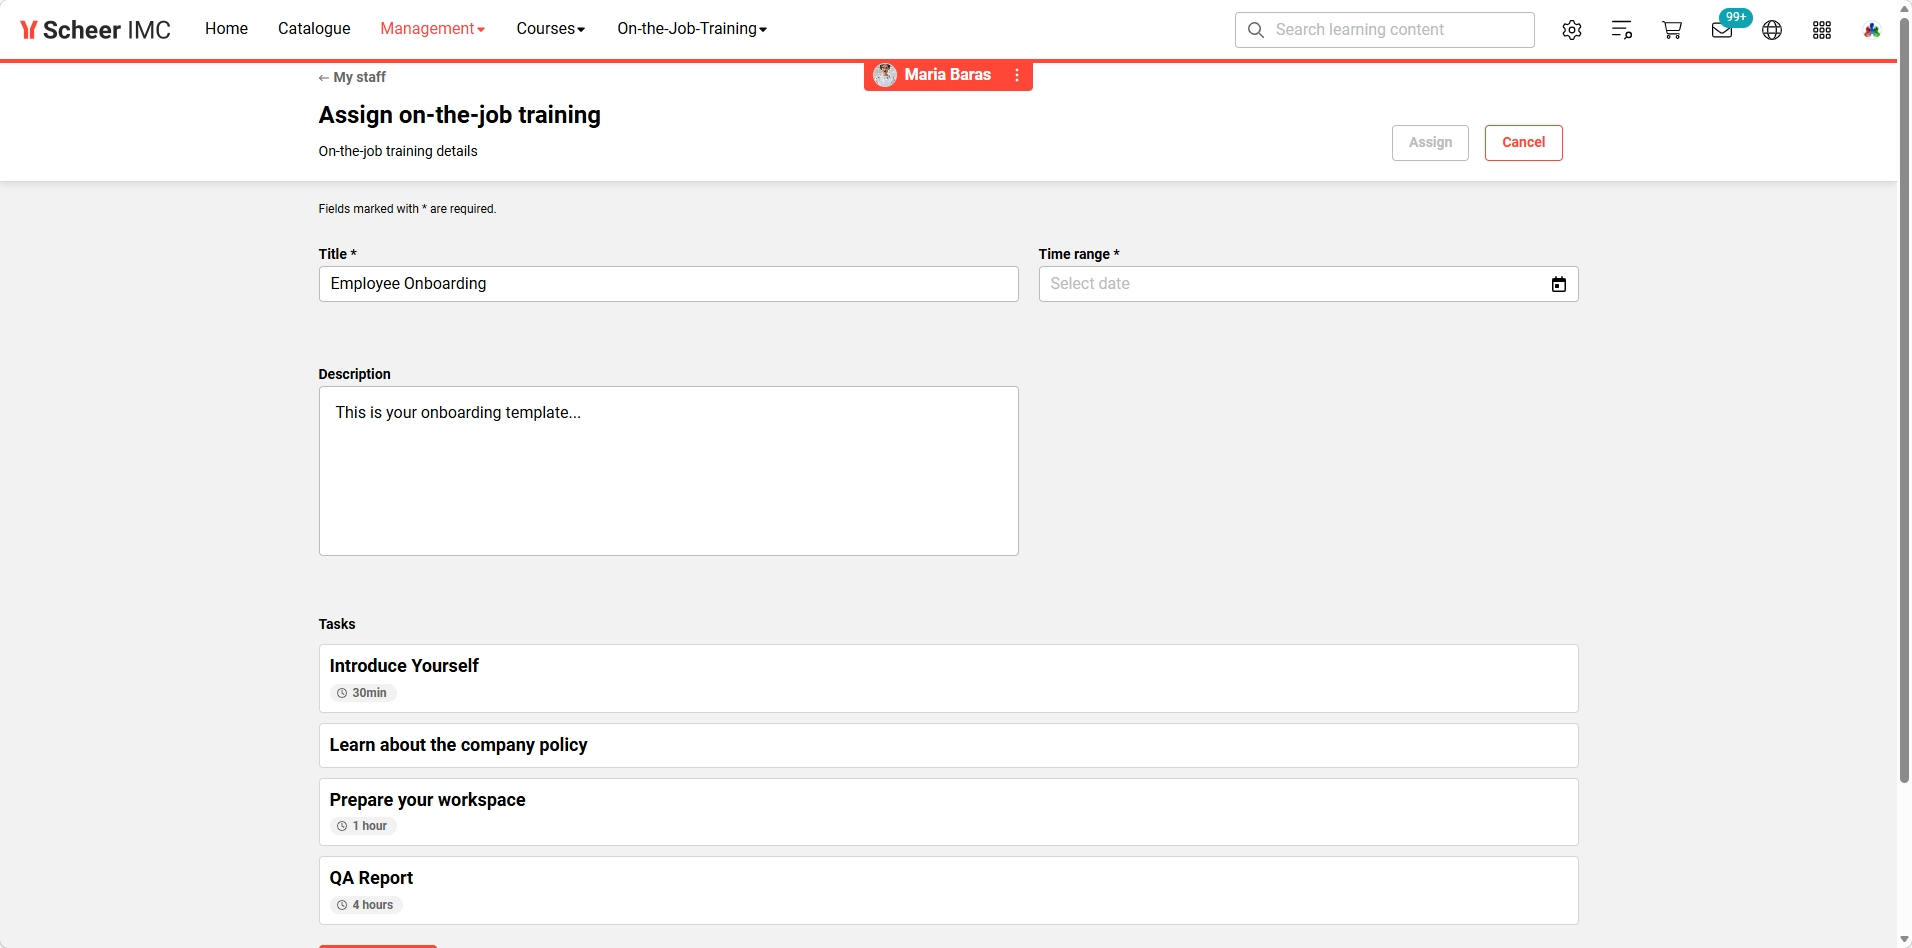Select the Introduce Yourself task
This screenshot has width=1912, height=948.
[948, 679]
